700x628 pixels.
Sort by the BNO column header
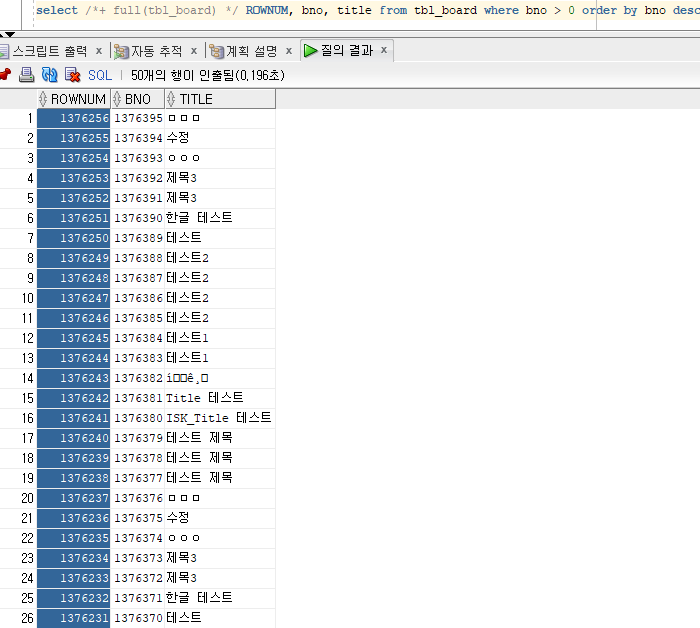click(x=138, y=99)
